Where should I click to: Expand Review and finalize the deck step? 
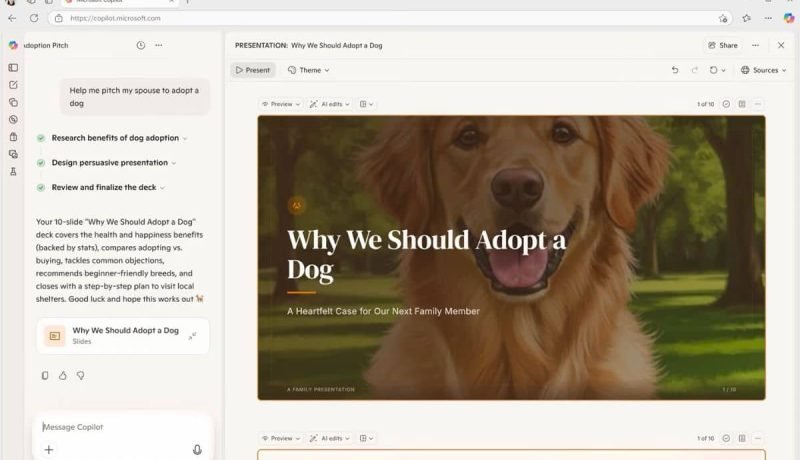coord(162,188)
